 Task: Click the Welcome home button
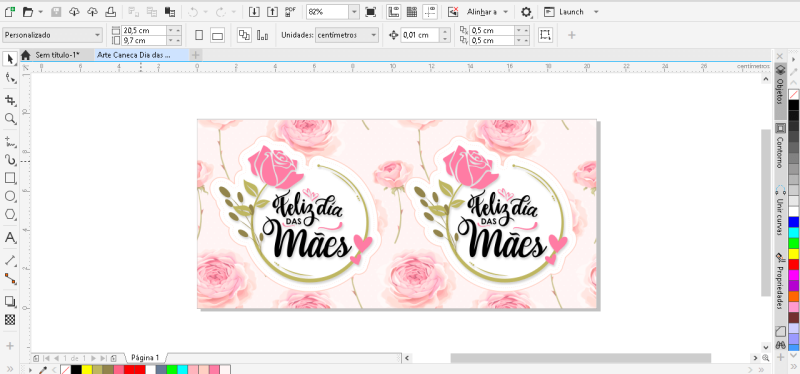click(x=26, y=55)
